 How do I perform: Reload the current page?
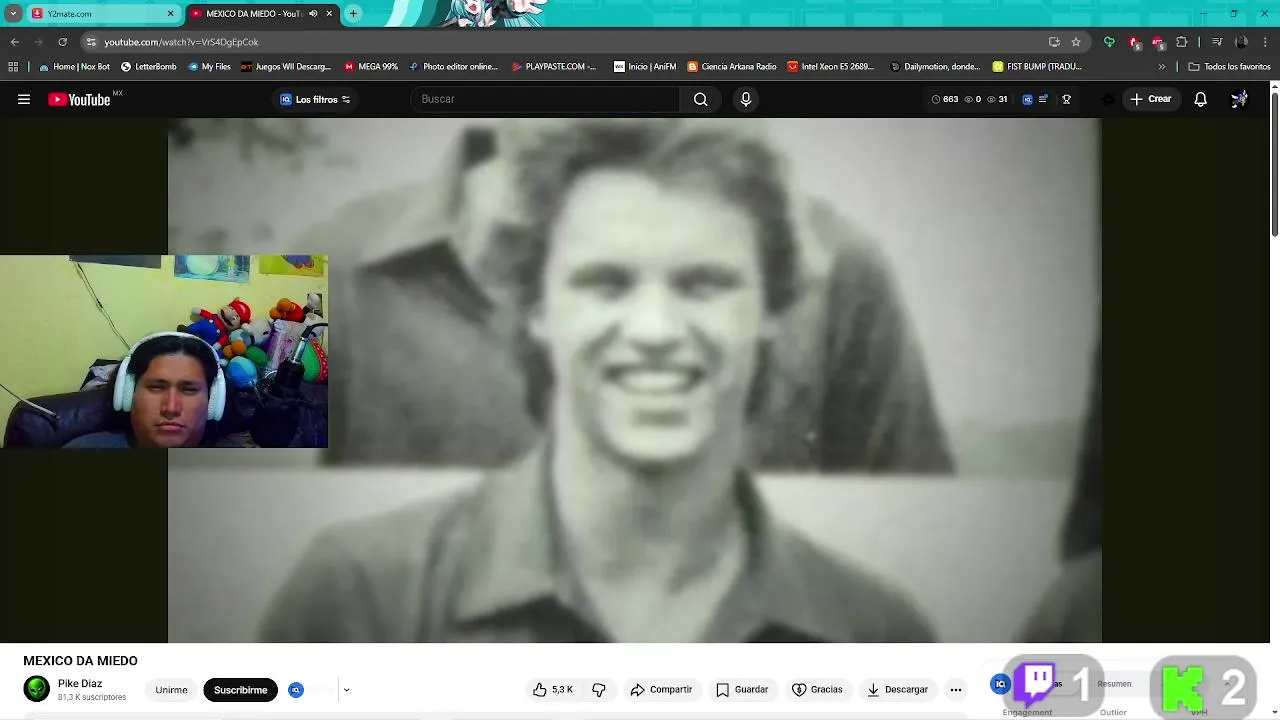pyautogui.click(x=62, y=42)
